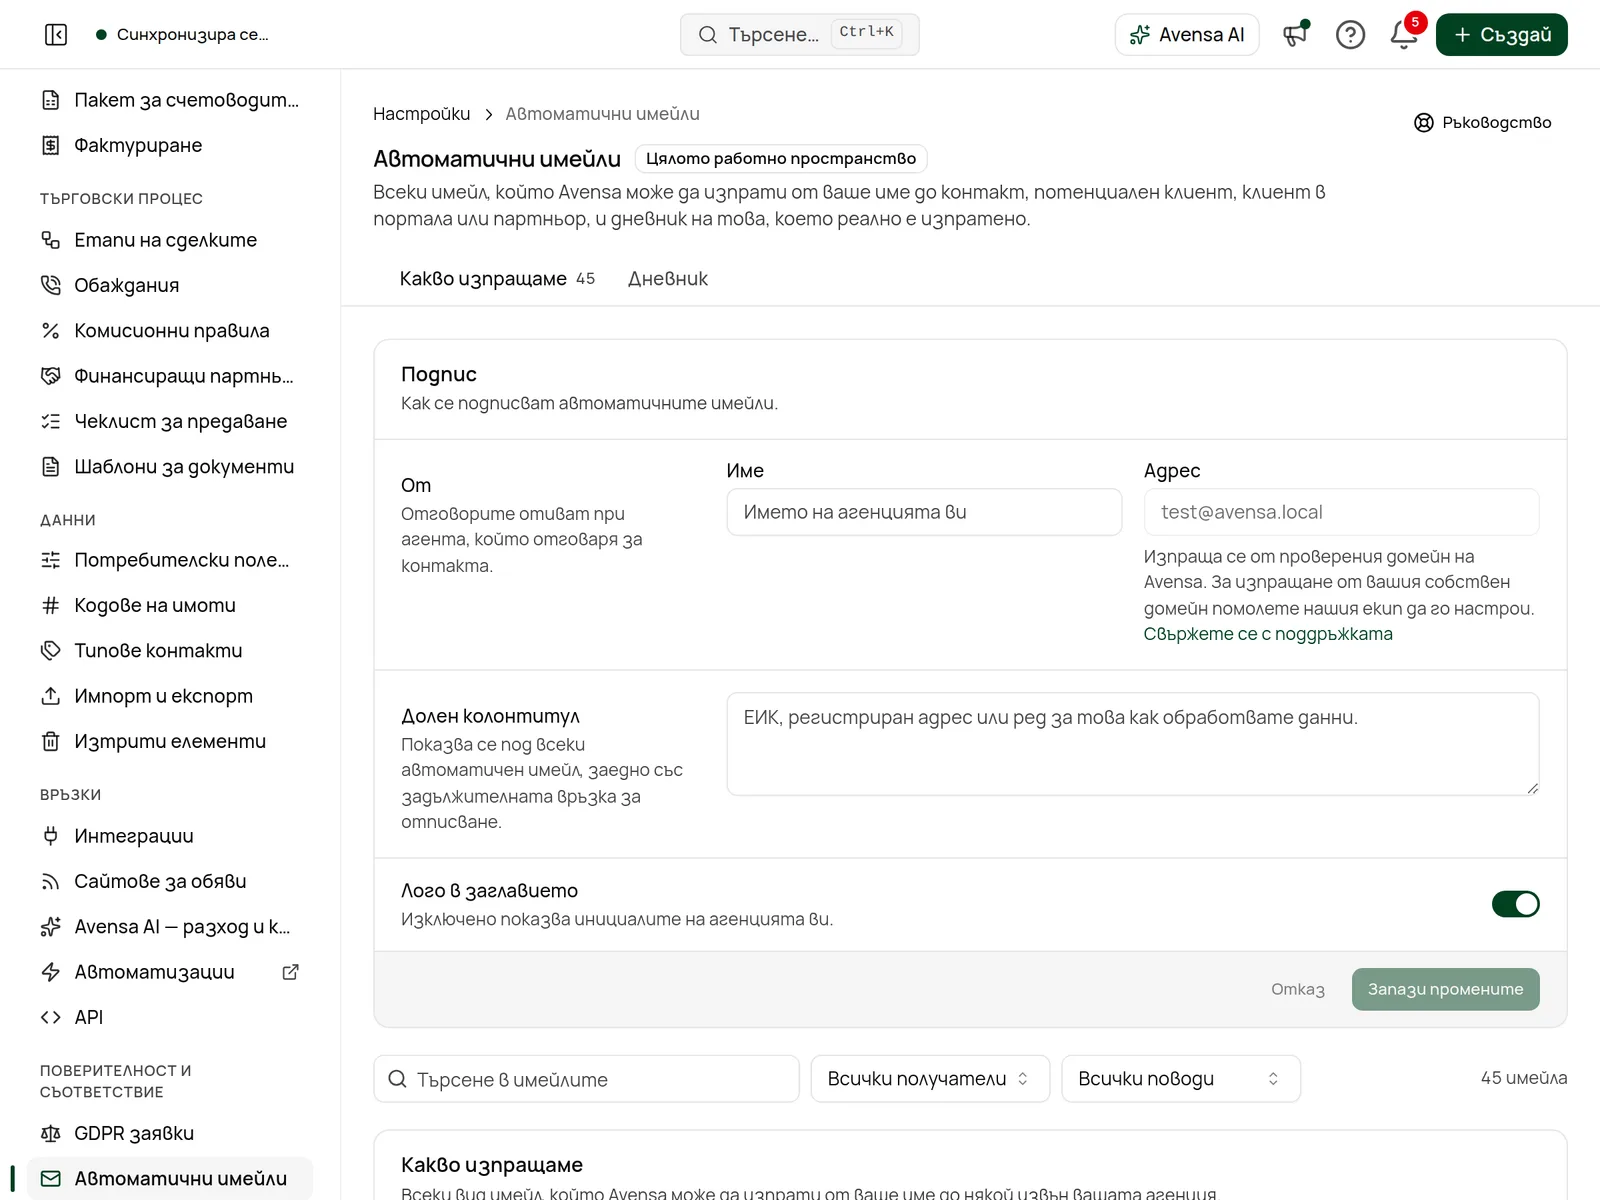Open Автоматизации external link in sidebar
Image resolution: width=1600 pixels, height=1200 pixels.
170,972
